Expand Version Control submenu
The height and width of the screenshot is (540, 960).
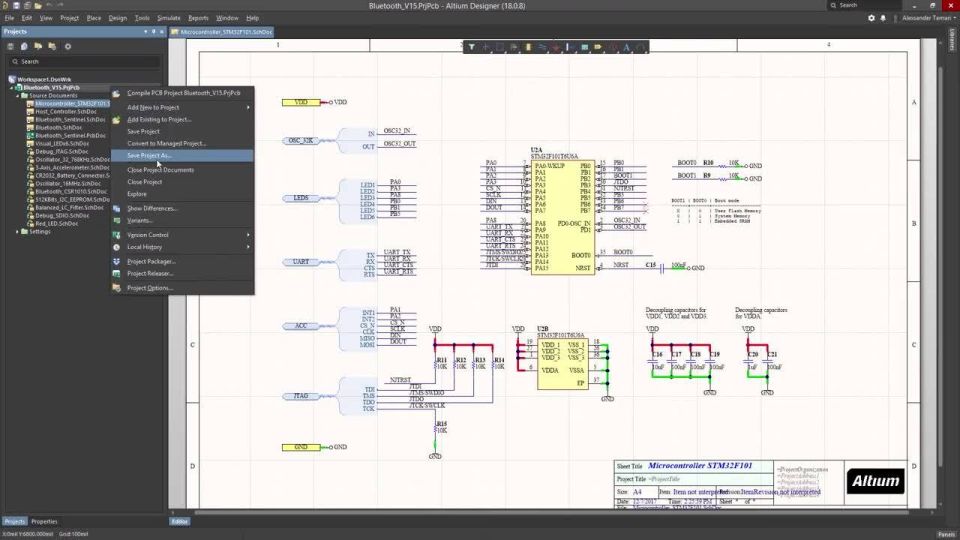182,234
